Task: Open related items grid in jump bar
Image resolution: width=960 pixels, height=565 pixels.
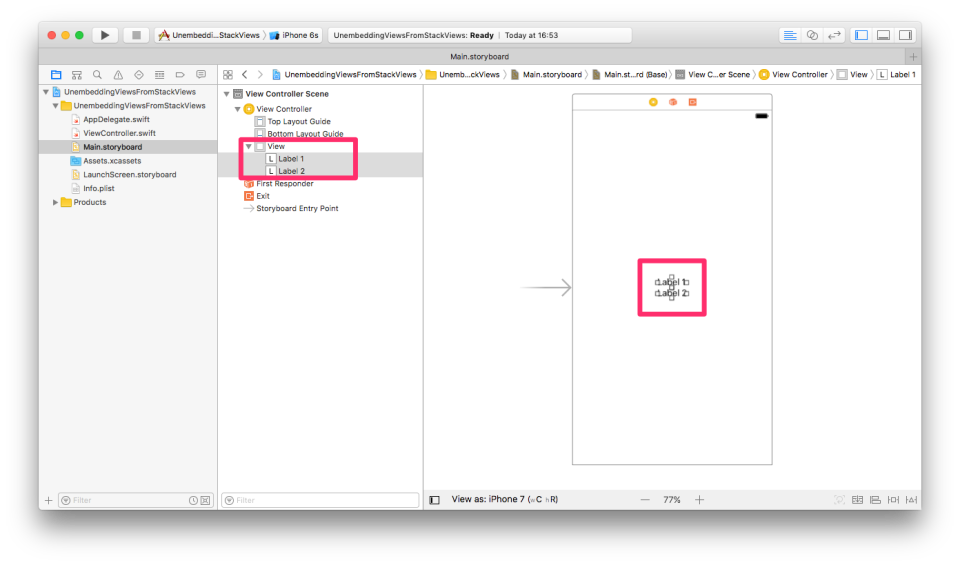Action: (228, 75)
